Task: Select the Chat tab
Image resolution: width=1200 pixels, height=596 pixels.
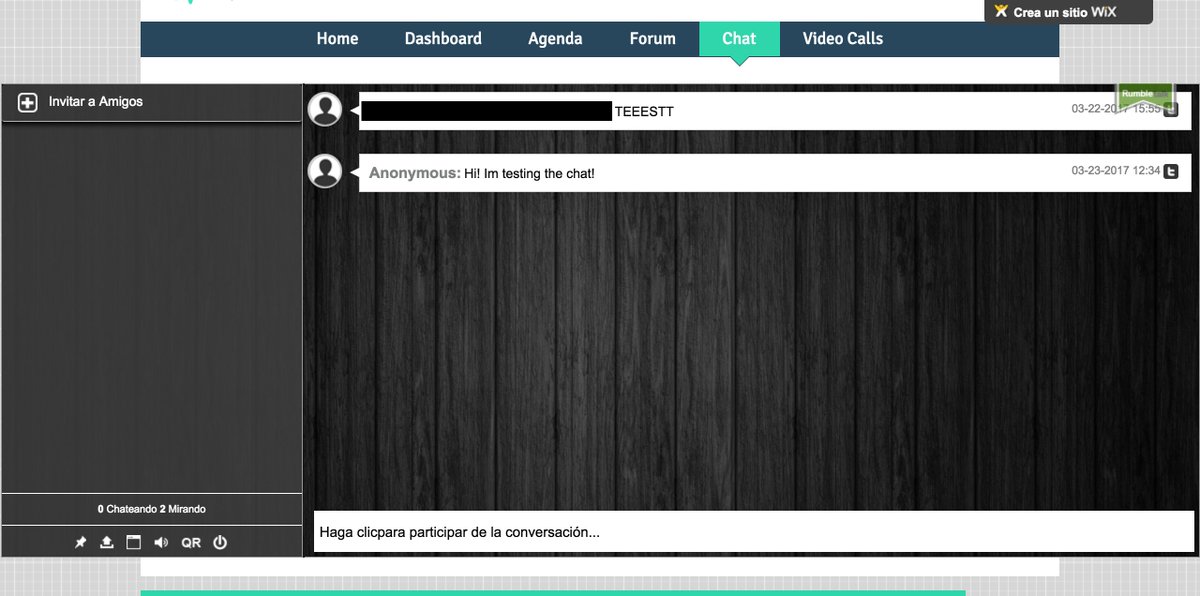Action: click(739, 39)
